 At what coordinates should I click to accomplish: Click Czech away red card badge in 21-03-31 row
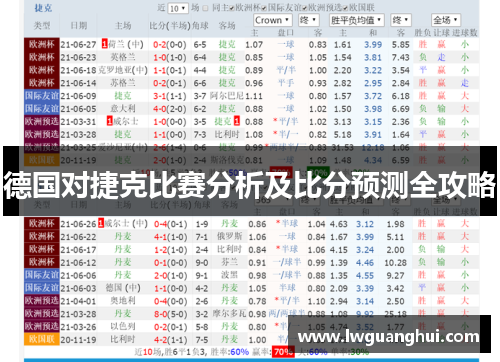[236, 121]
